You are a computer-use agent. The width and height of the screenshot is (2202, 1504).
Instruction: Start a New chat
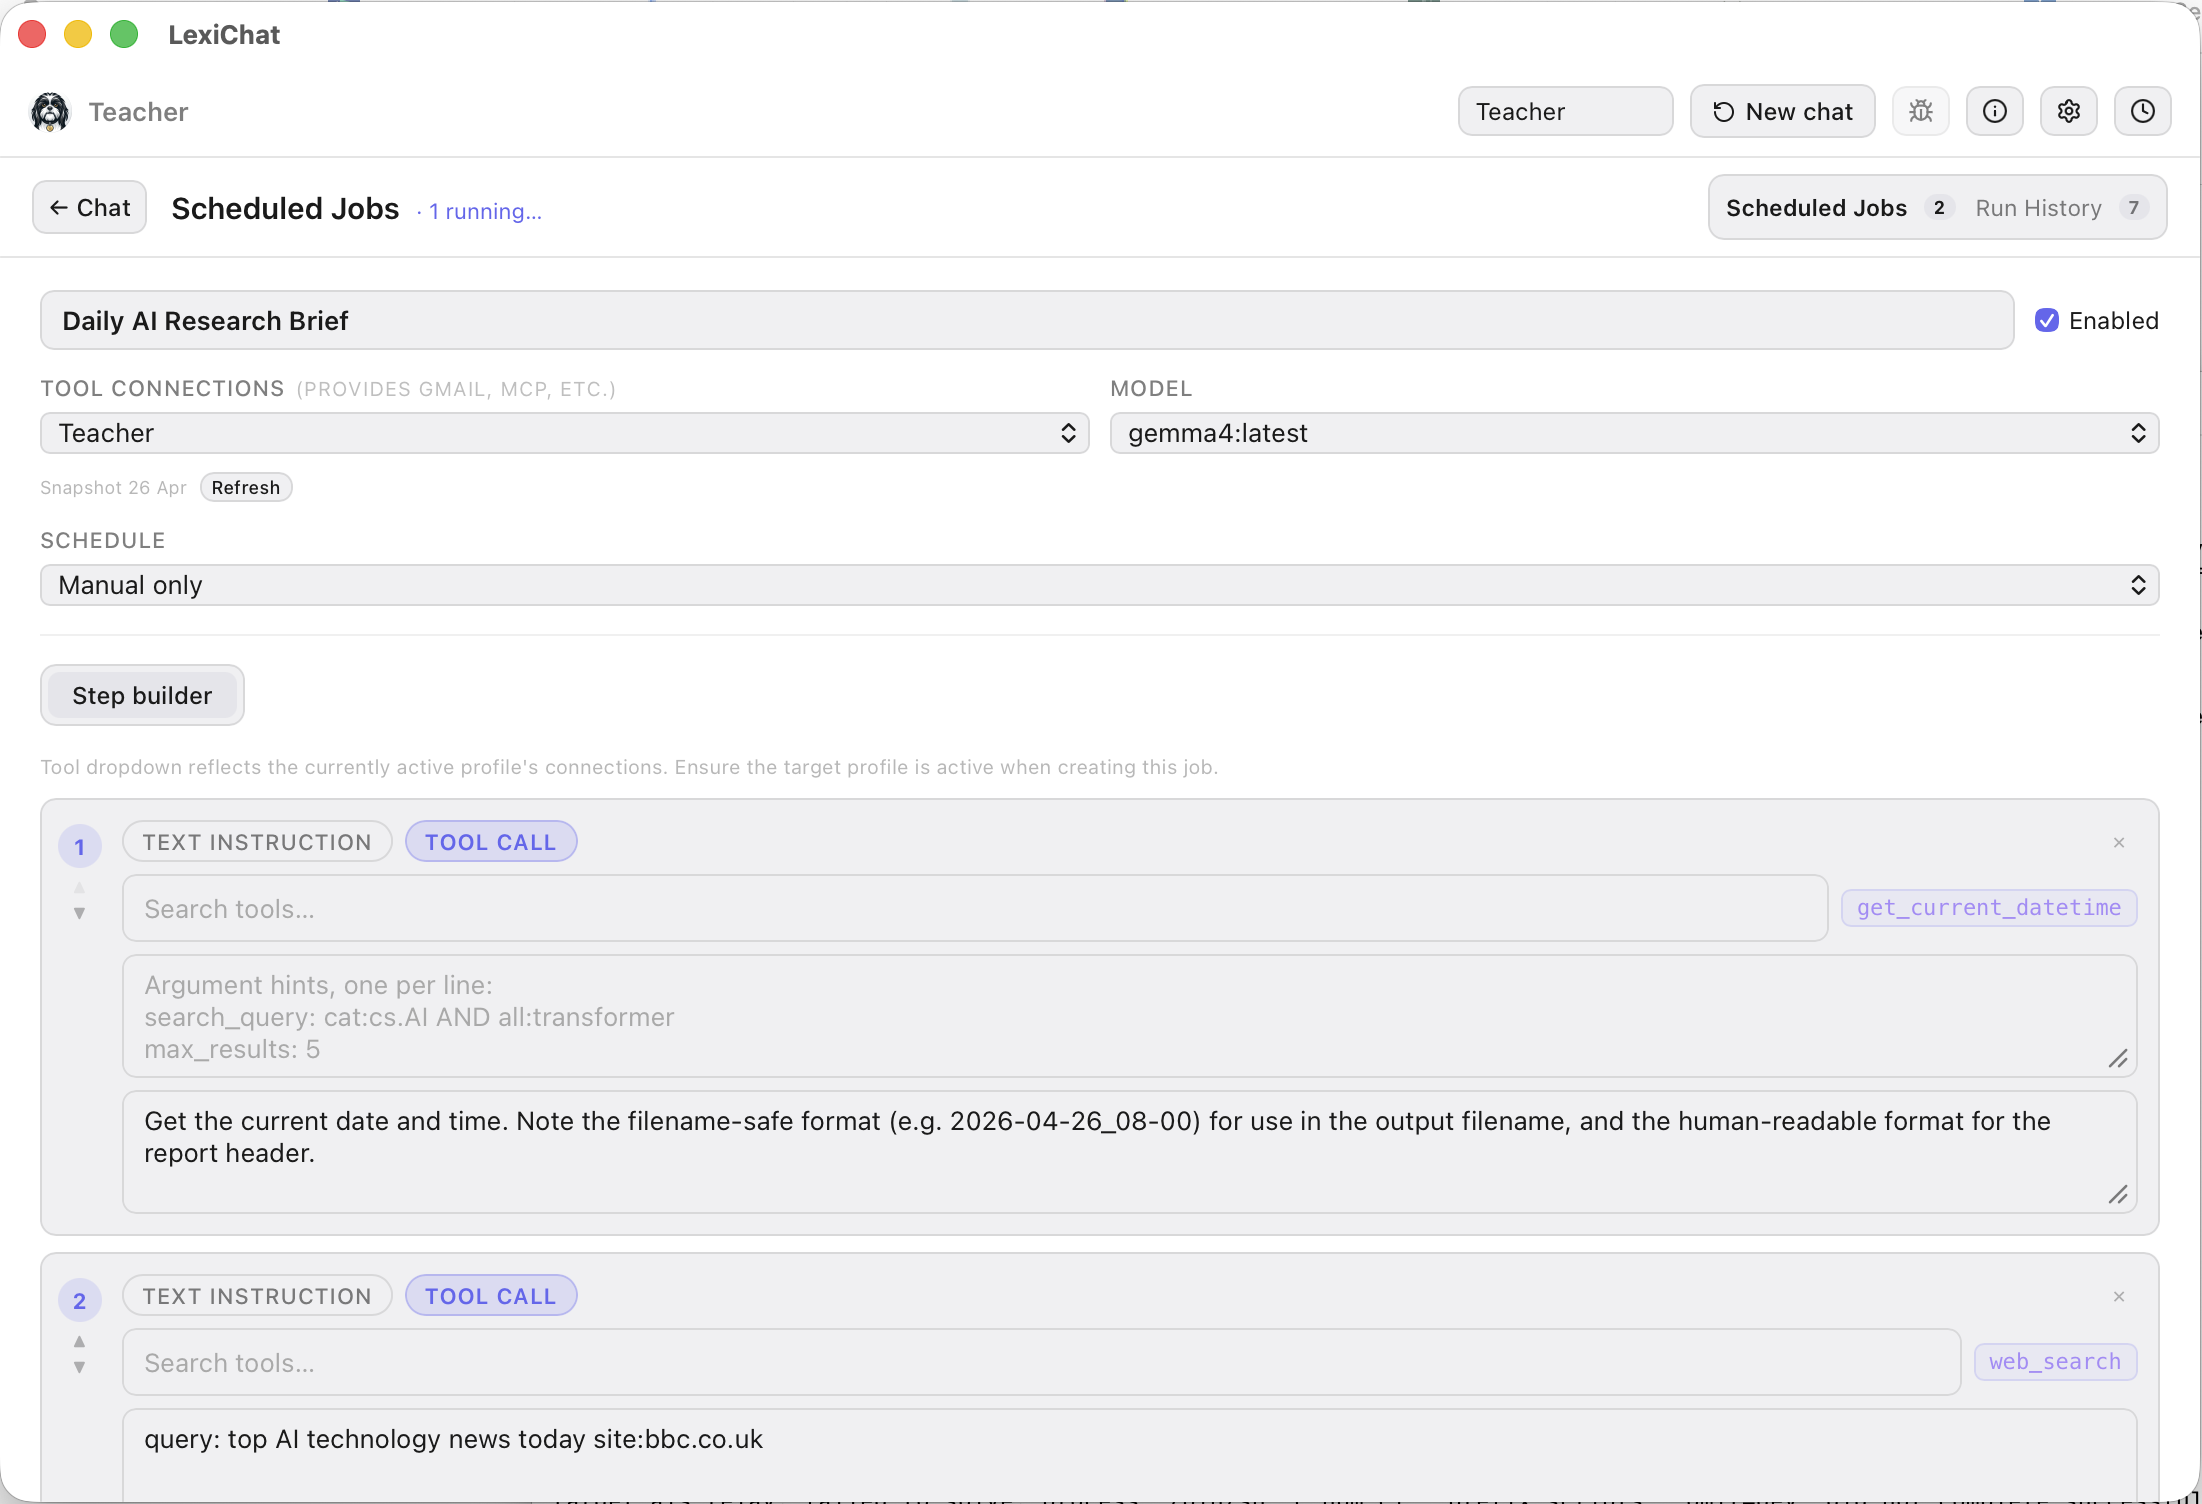pyautogui.click(x=1782, y=111)
